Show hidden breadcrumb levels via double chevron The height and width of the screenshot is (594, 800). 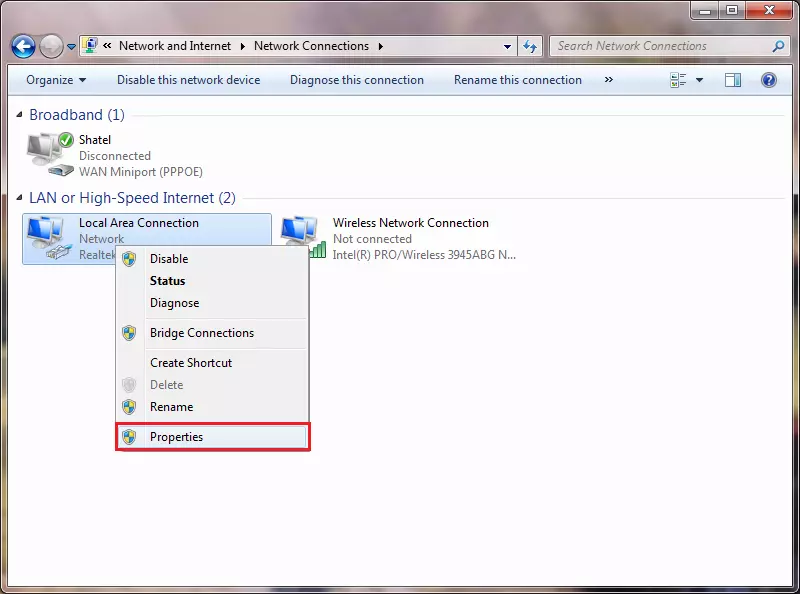click(x=107, y=46)
